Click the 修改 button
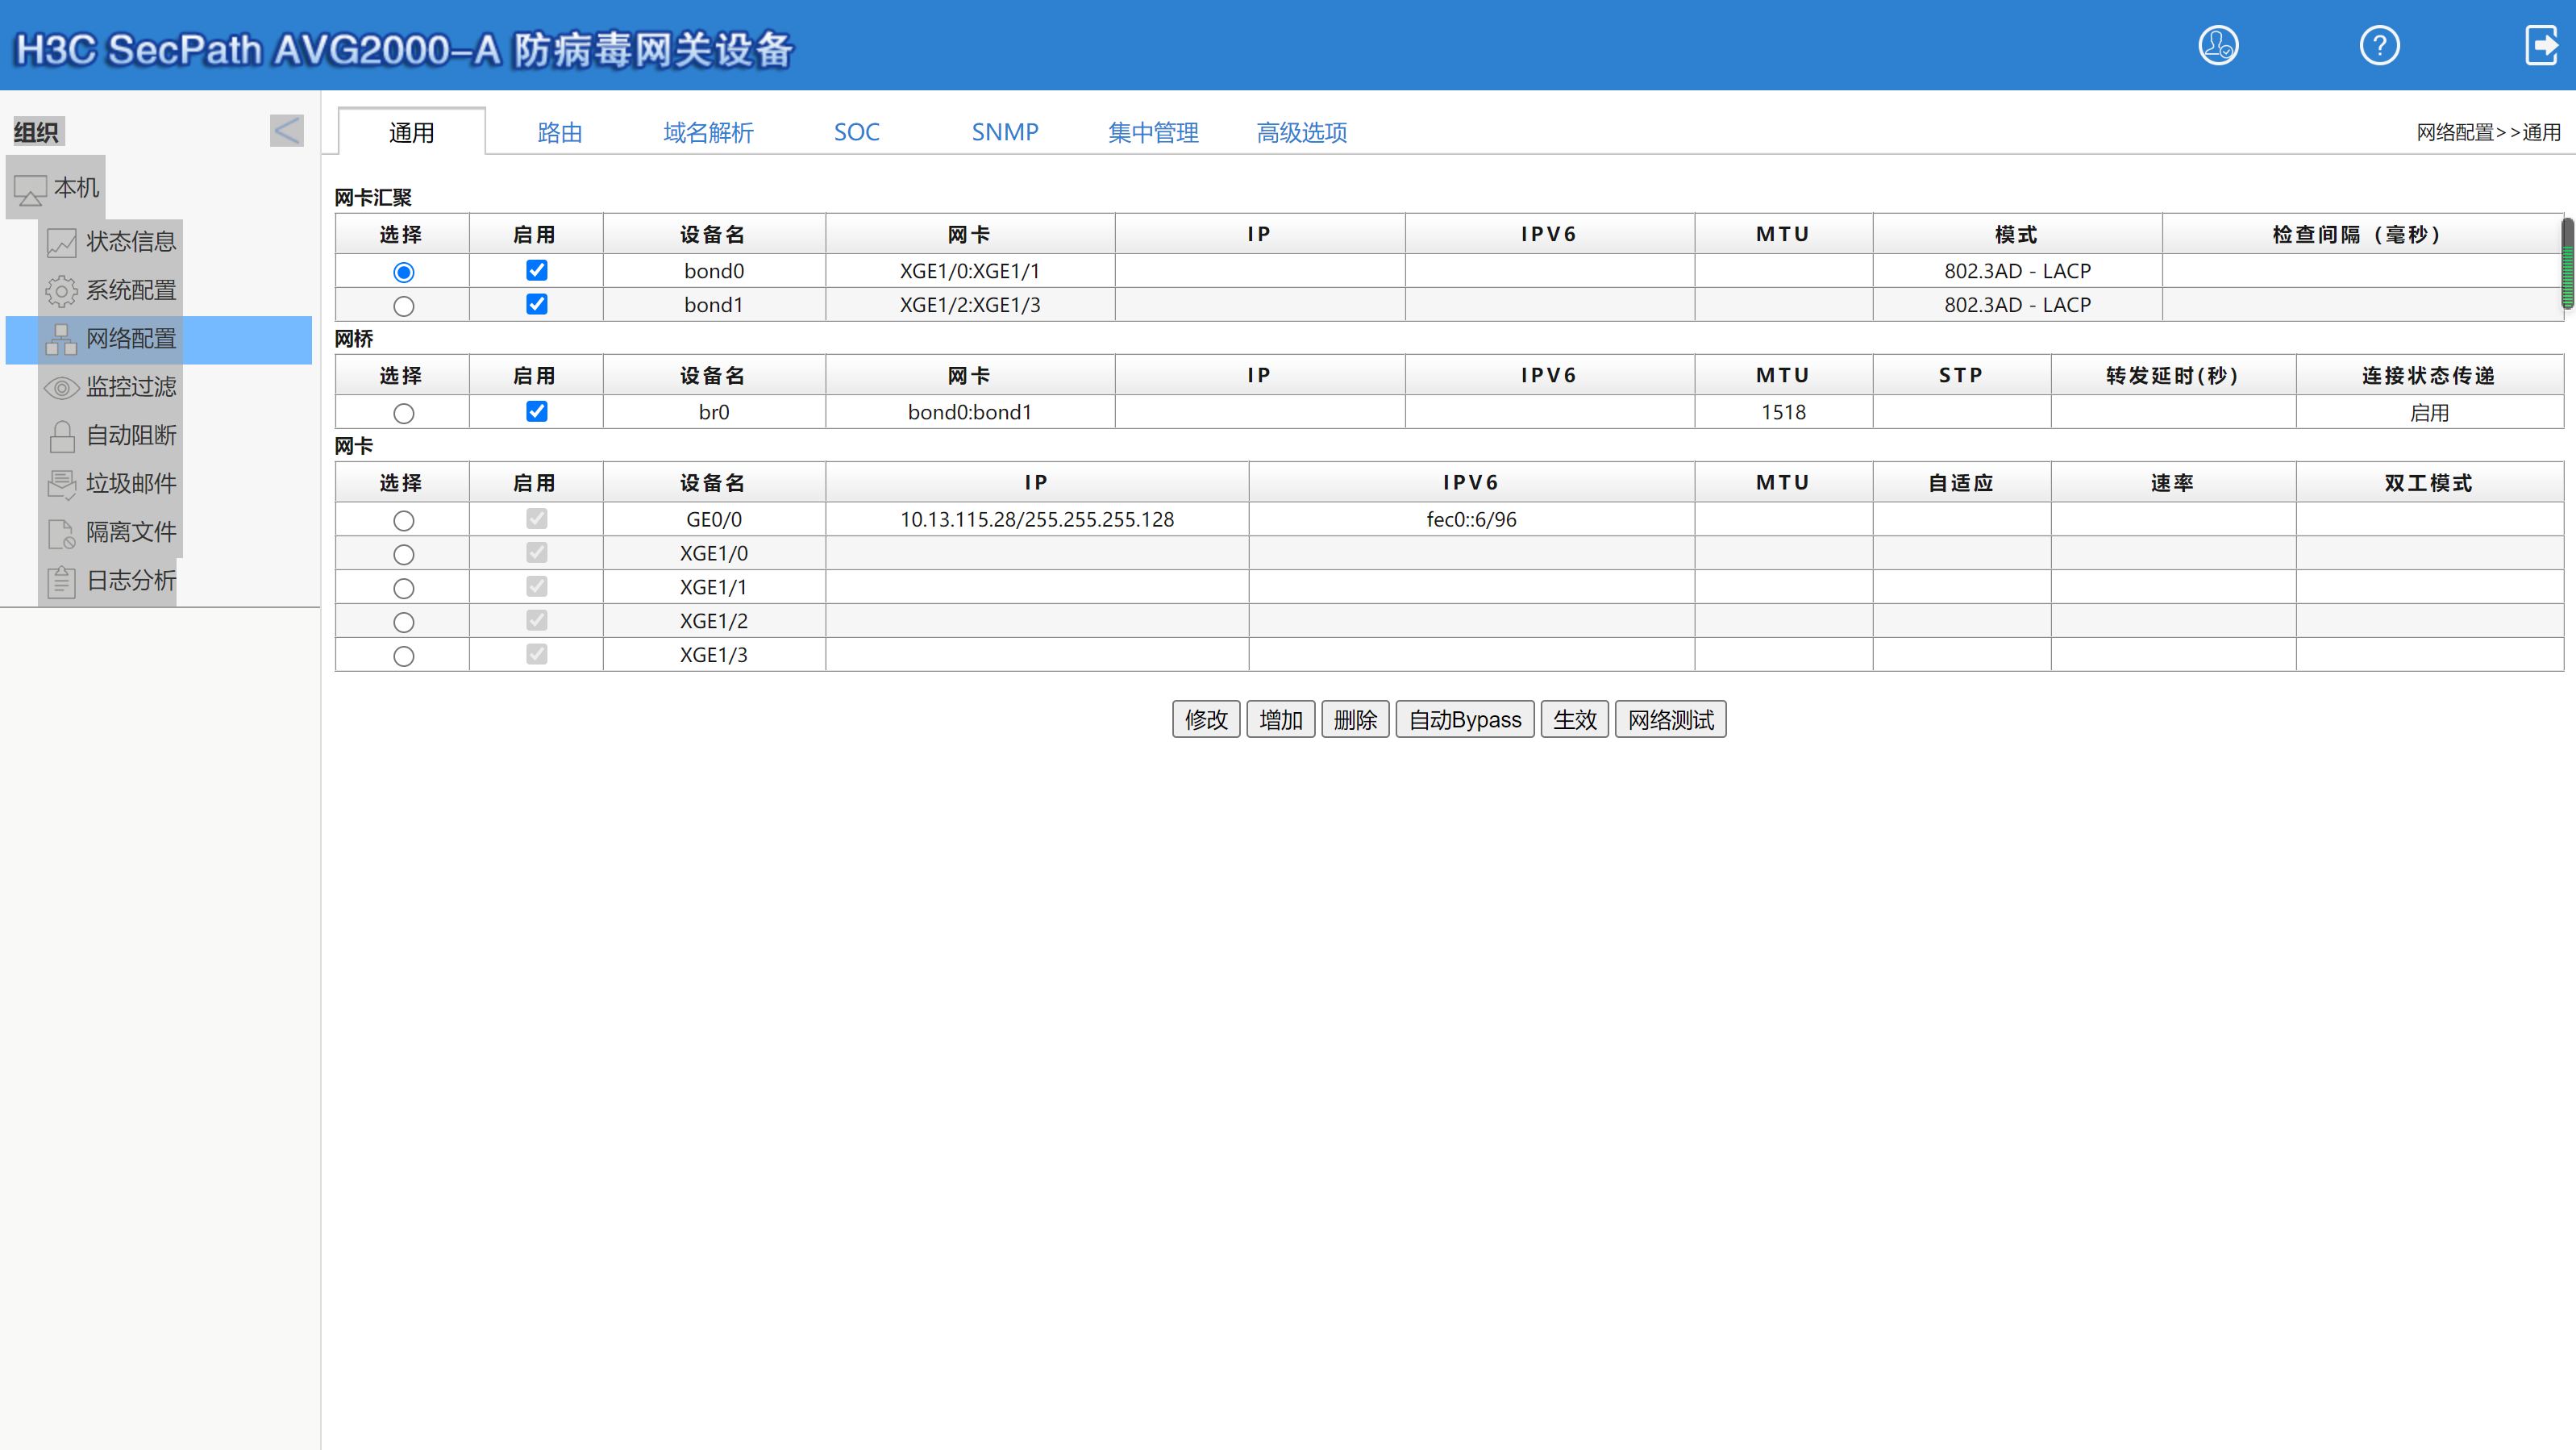Image resolution: width=2576 pixels, height=1450 pixels. [x=1205, y=719]
